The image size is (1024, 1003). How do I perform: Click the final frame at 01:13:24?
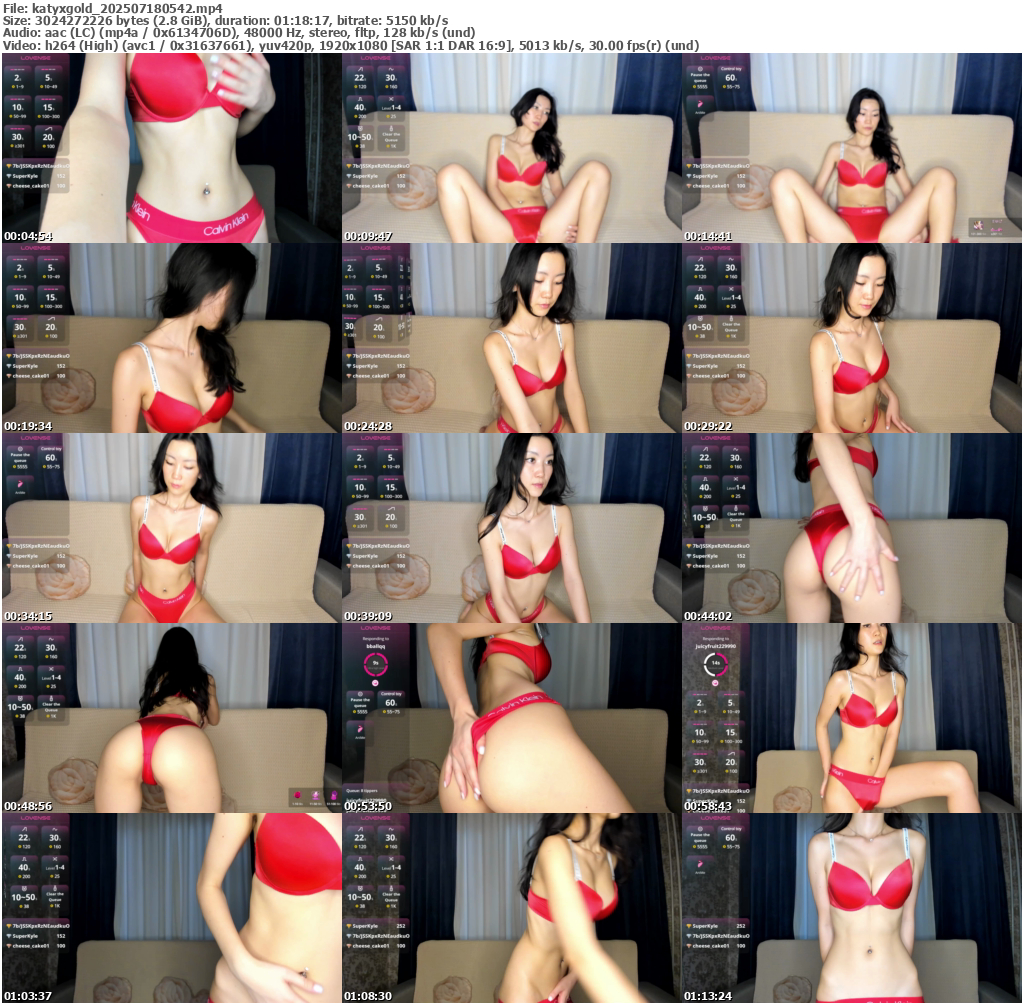pos(852,908)
